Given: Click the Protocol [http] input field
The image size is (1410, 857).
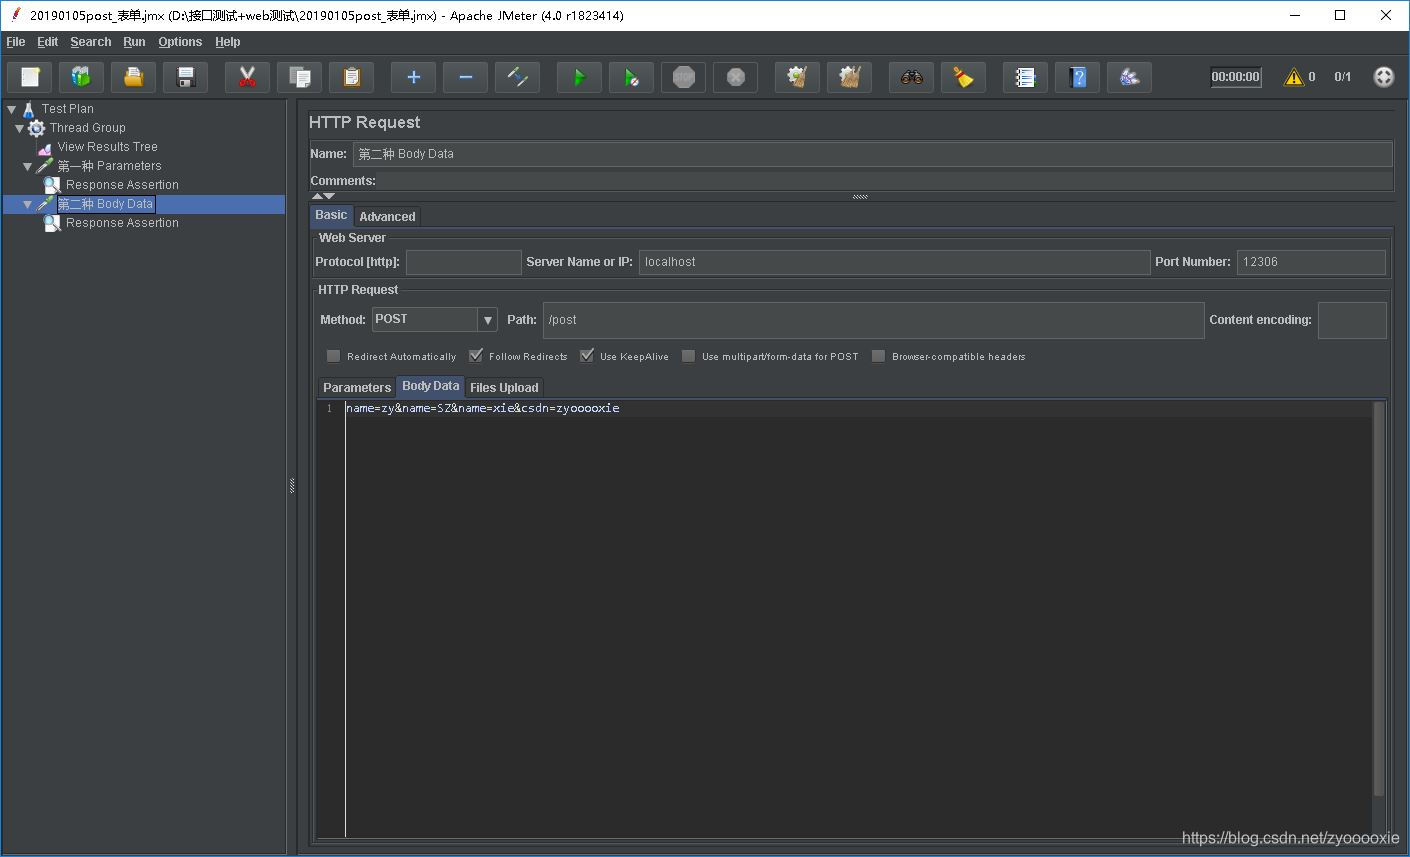Looking at the screenshot, I should [x=464, y=262].
